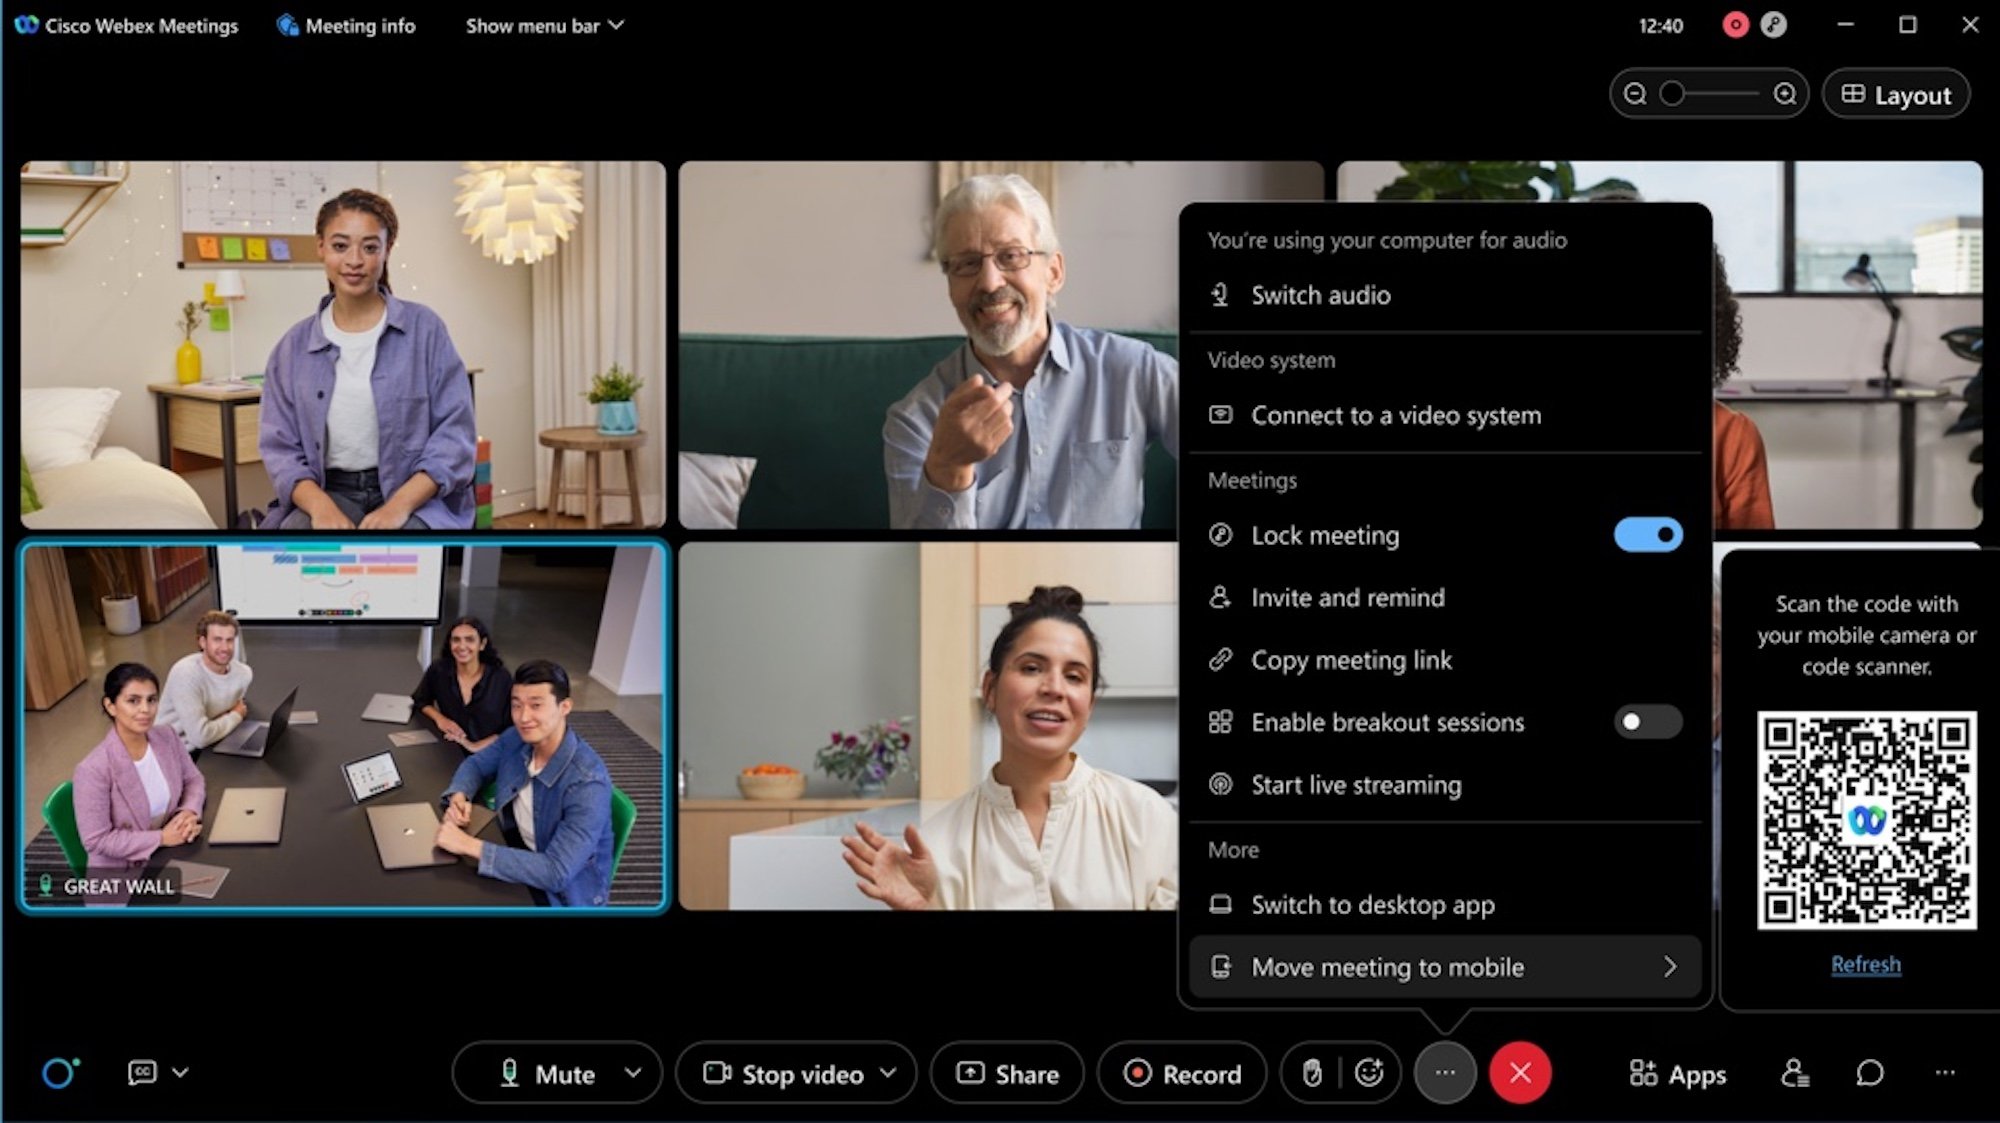
Task: Click the Share screen icon
Action: pos(1008,1072)
